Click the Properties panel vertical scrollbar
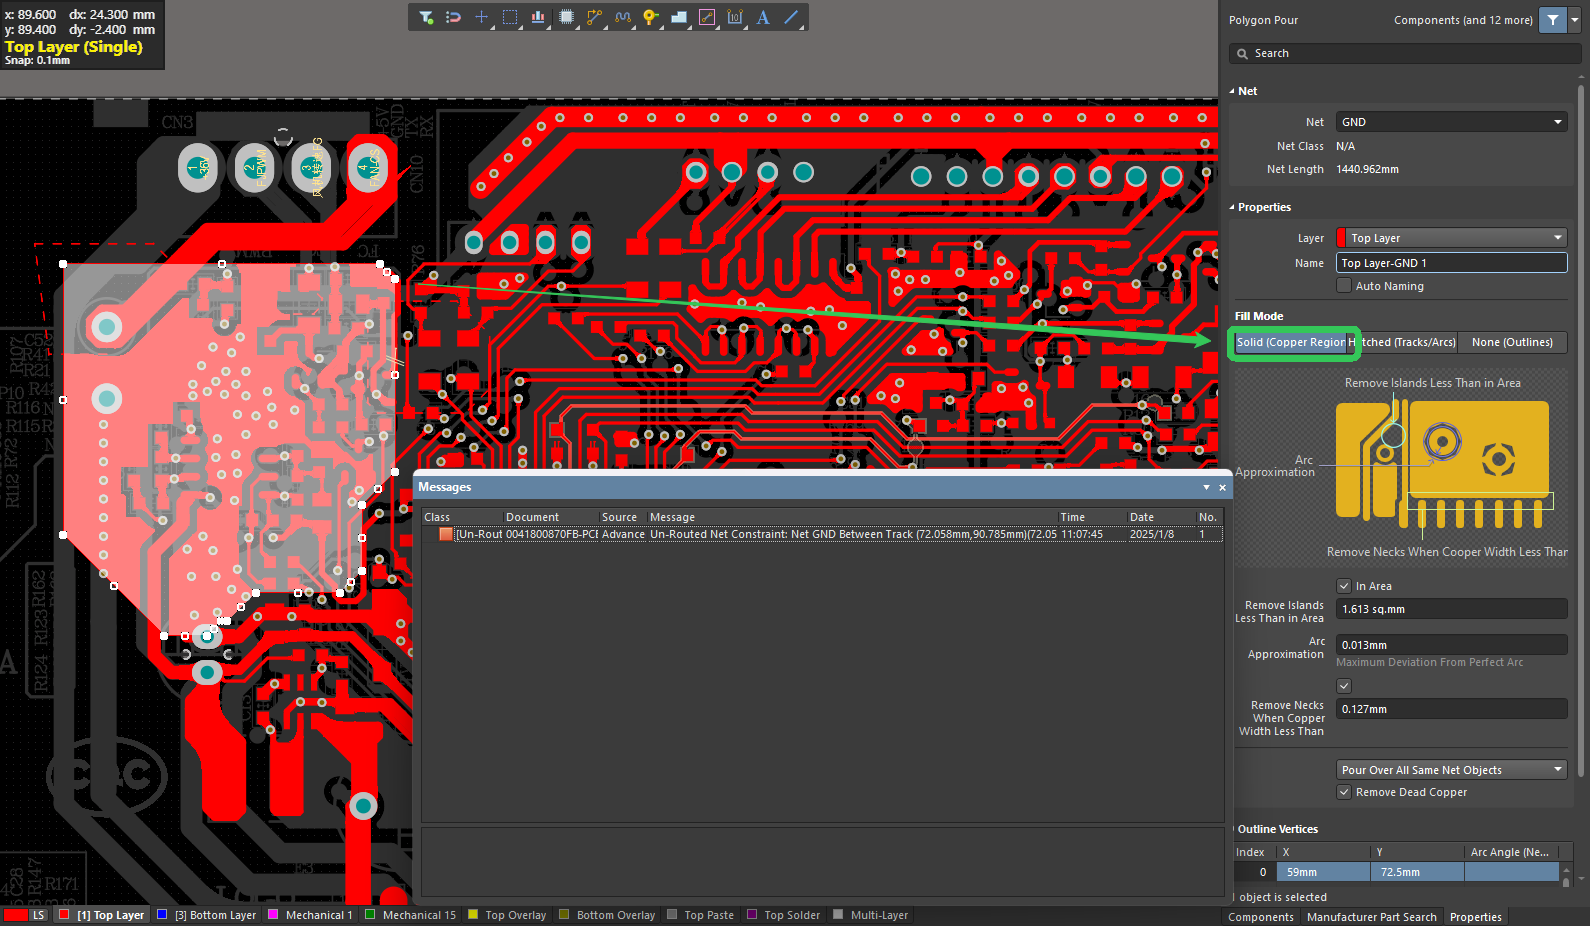This screenshot has width=1590, height=926. tap(1581, 430)
